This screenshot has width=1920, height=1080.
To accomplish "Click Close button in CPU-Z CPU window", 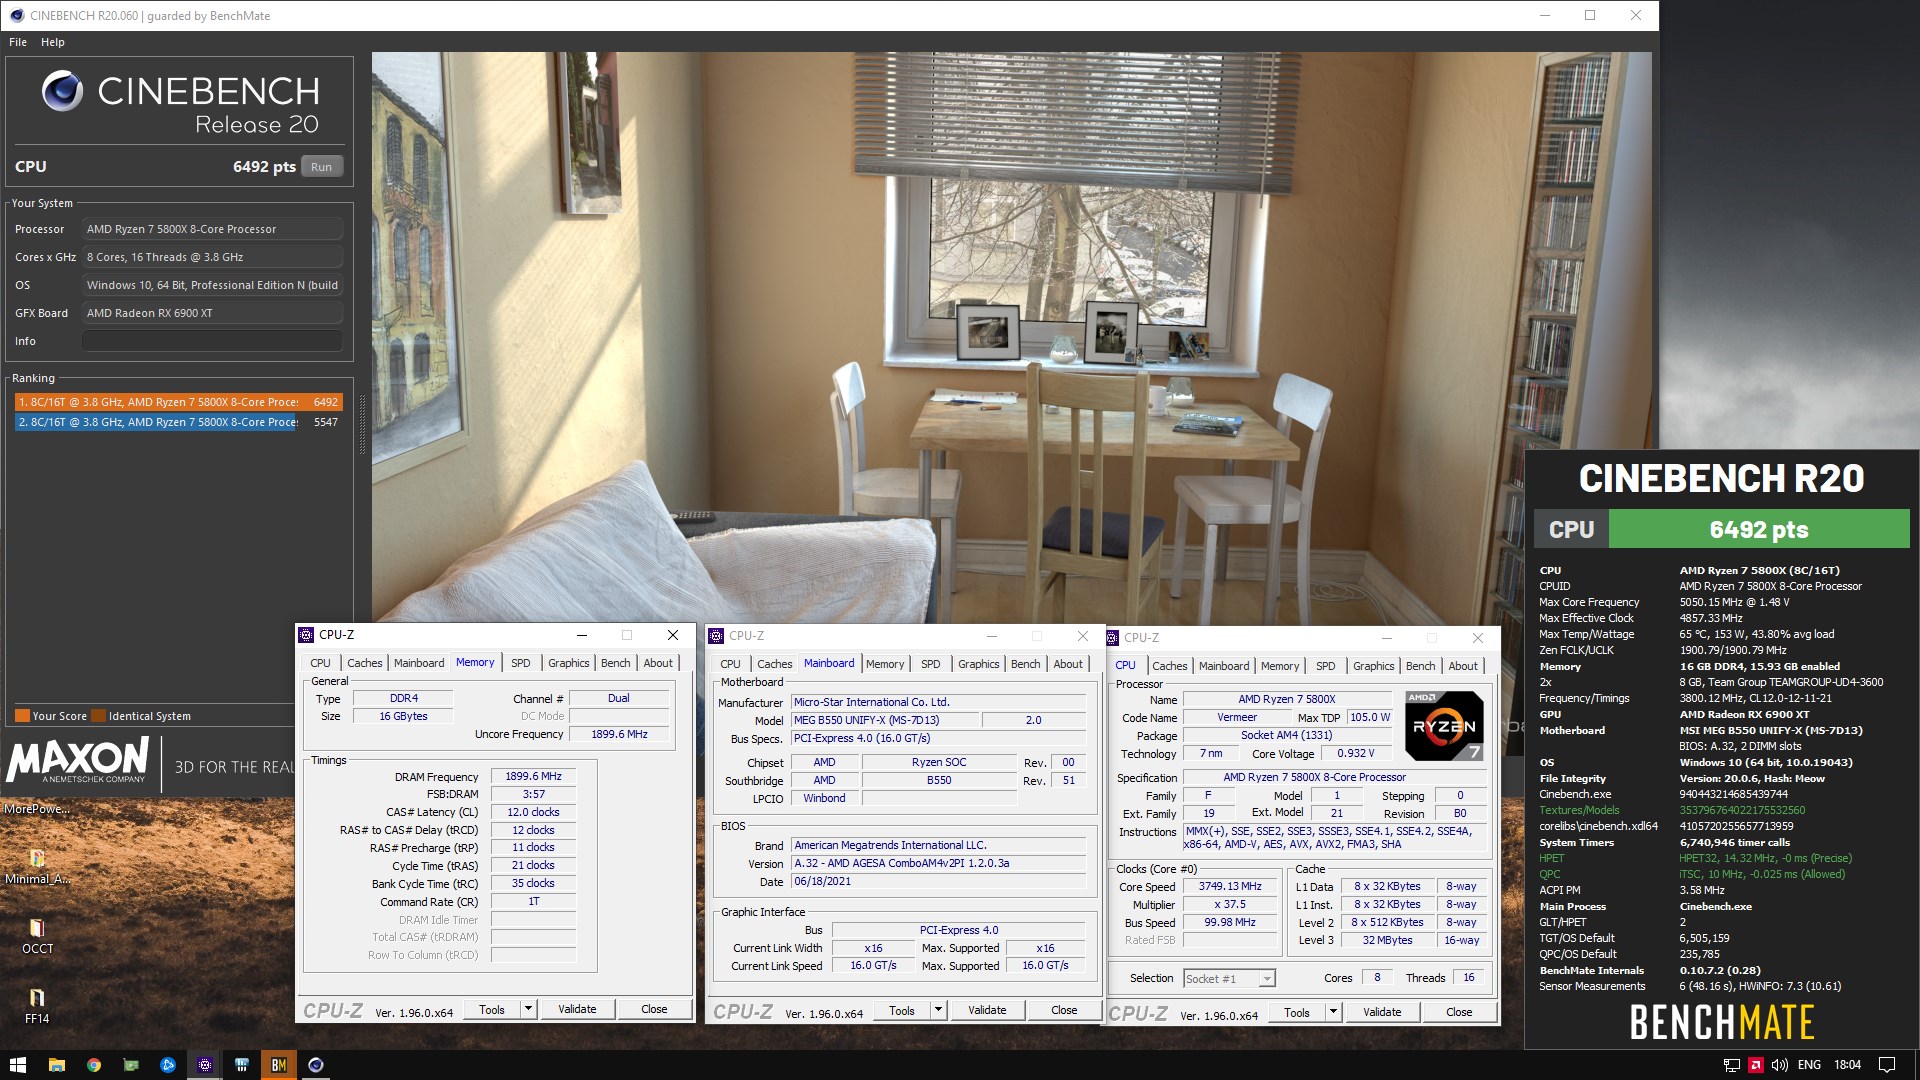I will point(1459,1012).
